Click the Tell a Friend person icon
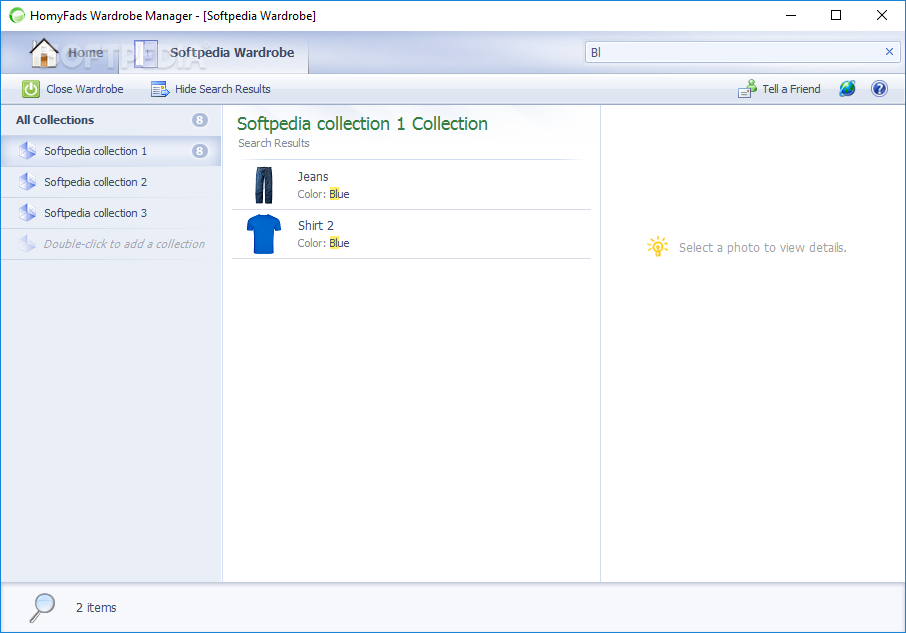 point(747,88)
